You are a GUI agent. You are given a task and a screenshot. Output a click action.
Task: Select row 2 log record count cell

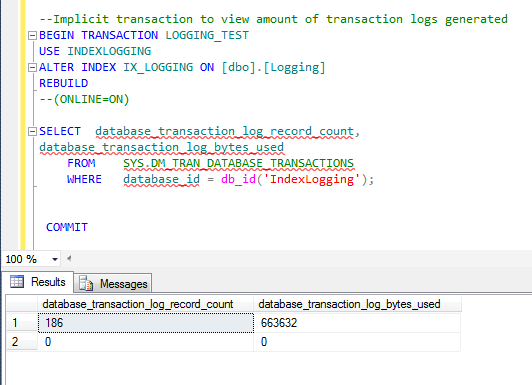(x=146, y=342)
